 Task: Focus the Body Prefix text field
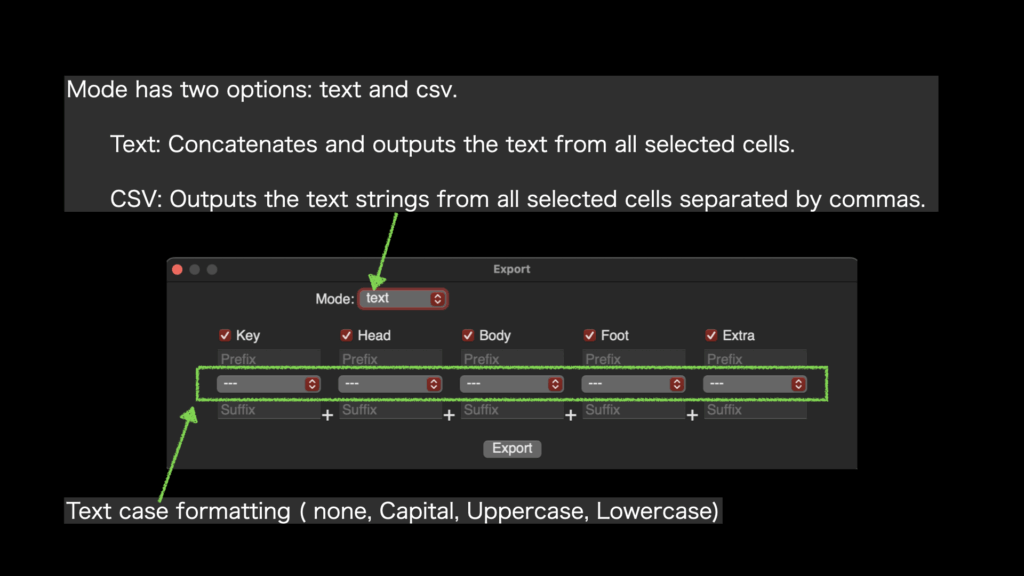tap(512, 359)
